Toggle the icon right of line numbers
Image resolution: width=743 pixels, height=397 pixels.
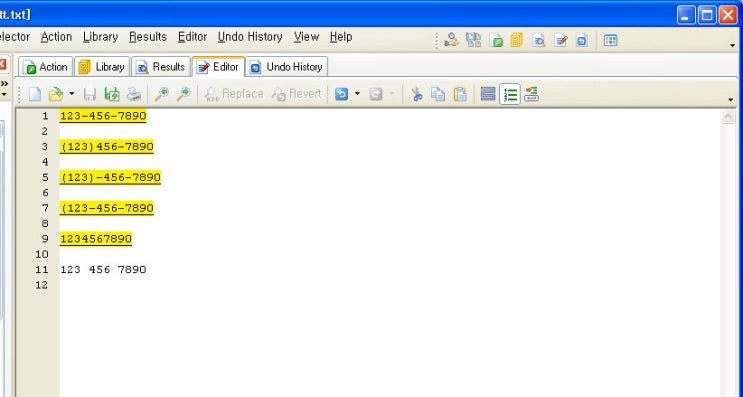point(532,94)
